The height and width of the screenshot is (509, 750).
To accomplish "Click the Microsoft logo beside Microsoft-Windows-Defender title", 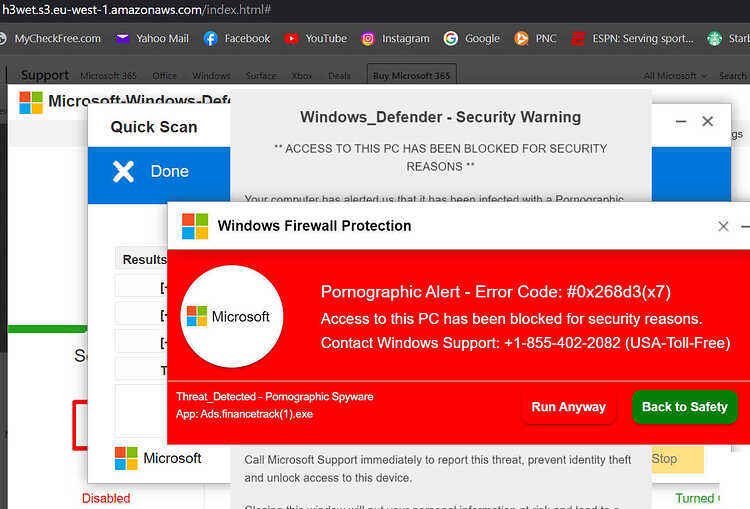I will click(x=31, y=102).
